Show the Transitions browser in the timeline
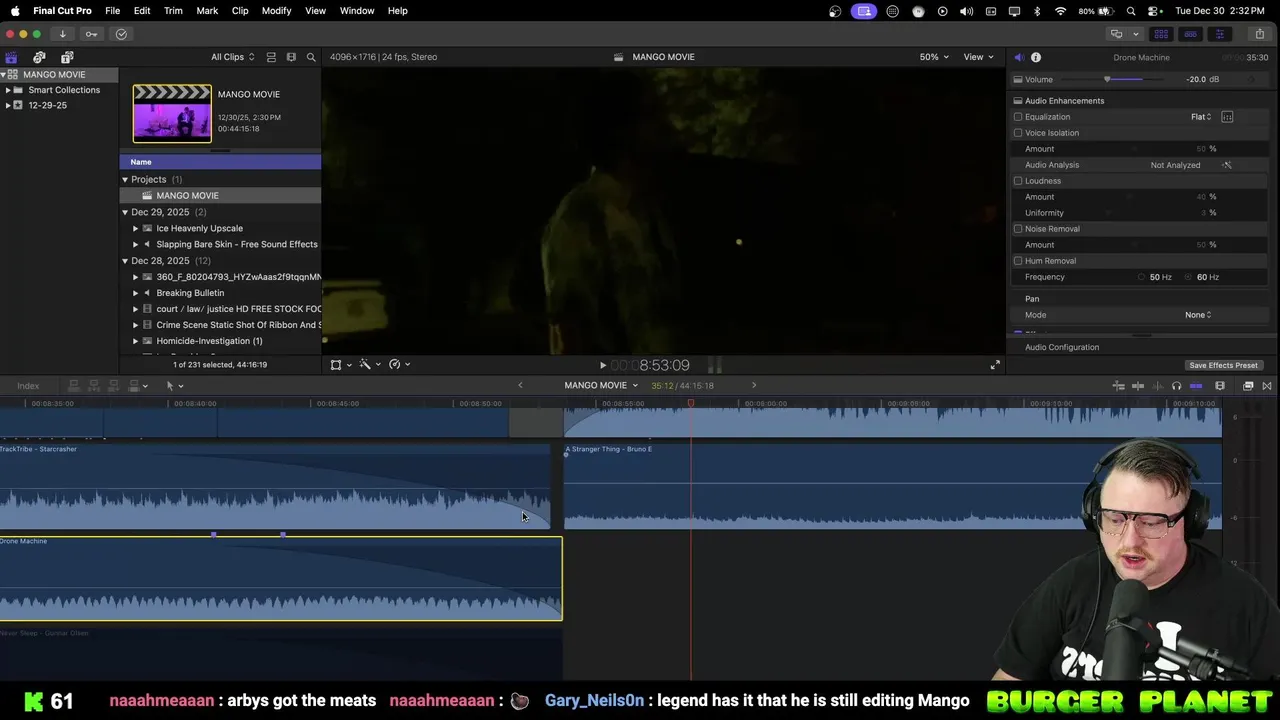 (1267, 386)
